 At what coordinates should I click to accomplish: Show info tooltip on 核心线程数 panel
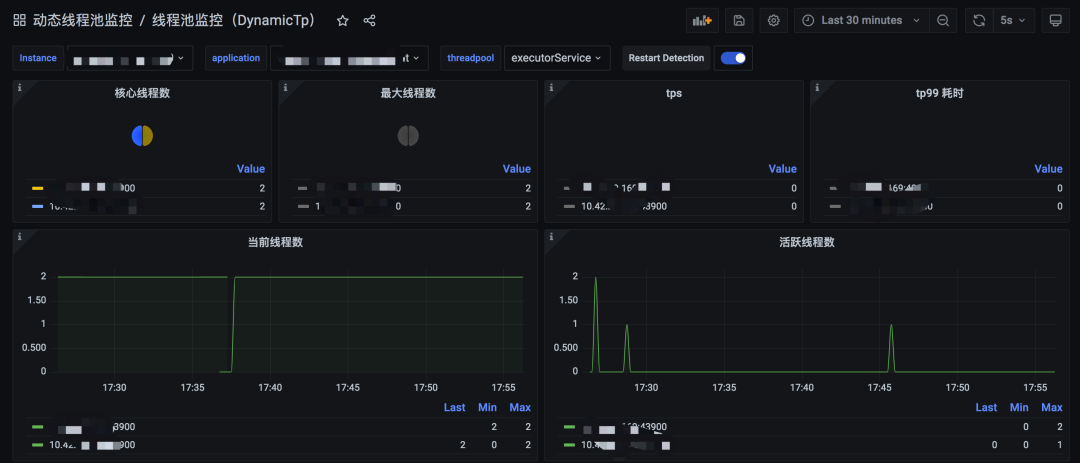click(x=19, y=88)
